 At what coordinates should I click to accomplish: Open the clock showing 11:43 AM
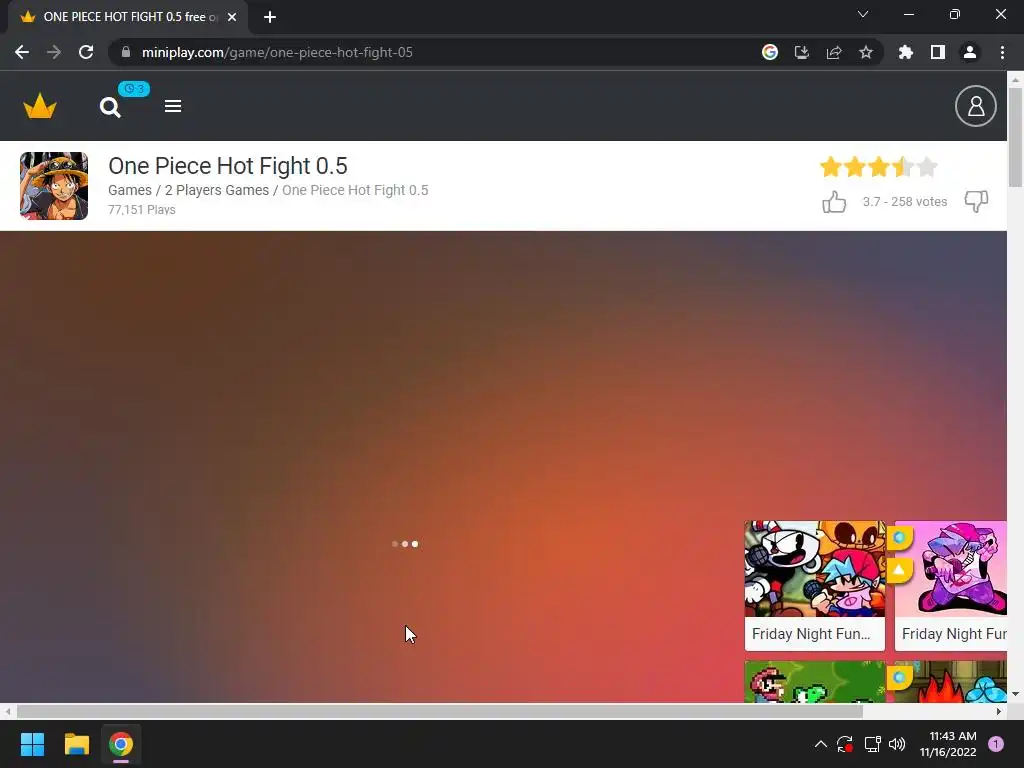coord(948,744)
